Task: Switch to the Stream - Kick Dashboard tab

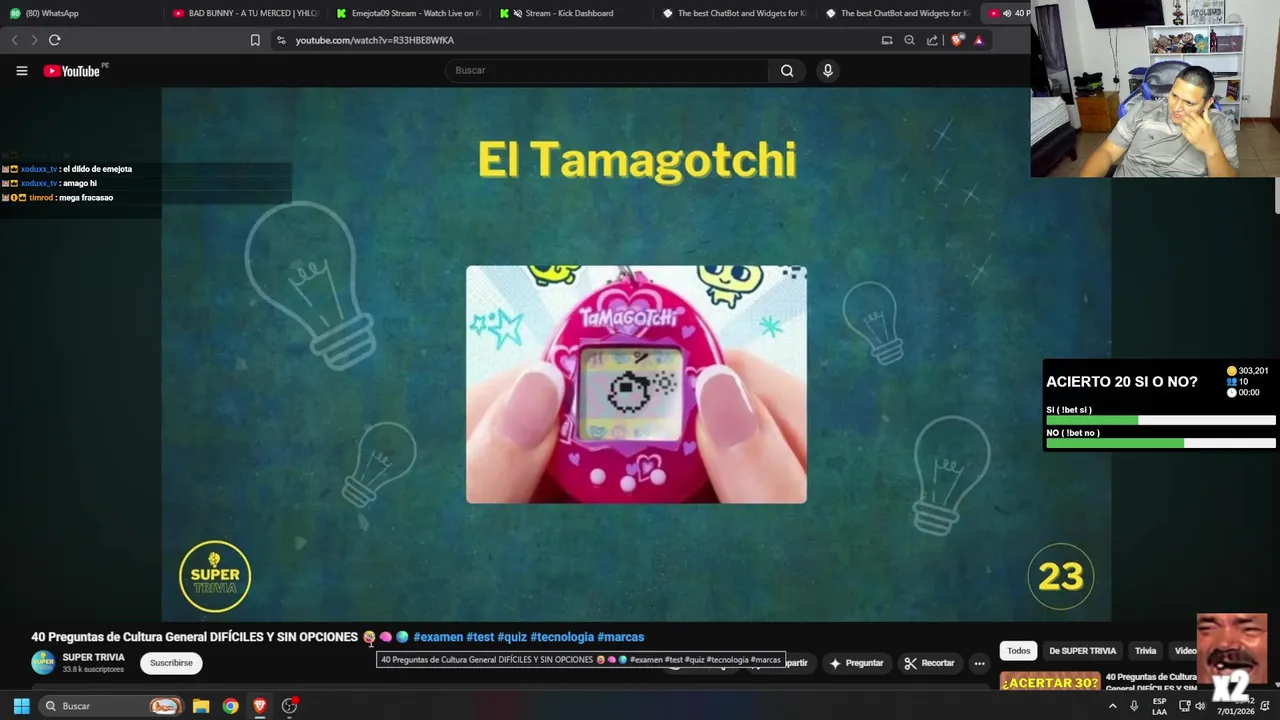Action: pos(571,13)
